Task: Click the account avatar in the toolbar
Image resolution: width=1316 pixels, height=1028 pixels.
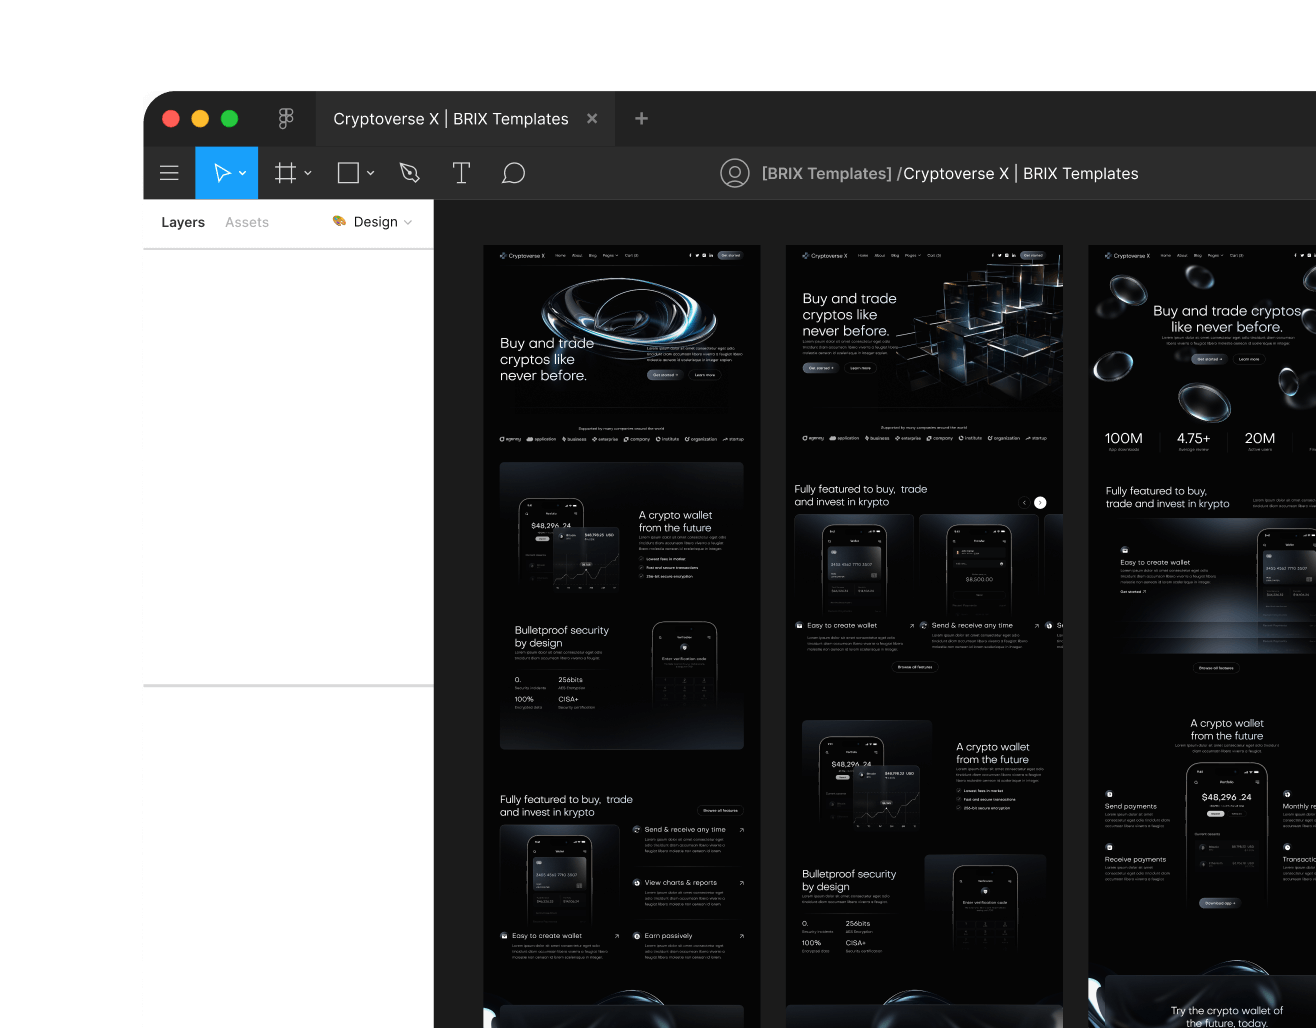Action: point(735,172)
